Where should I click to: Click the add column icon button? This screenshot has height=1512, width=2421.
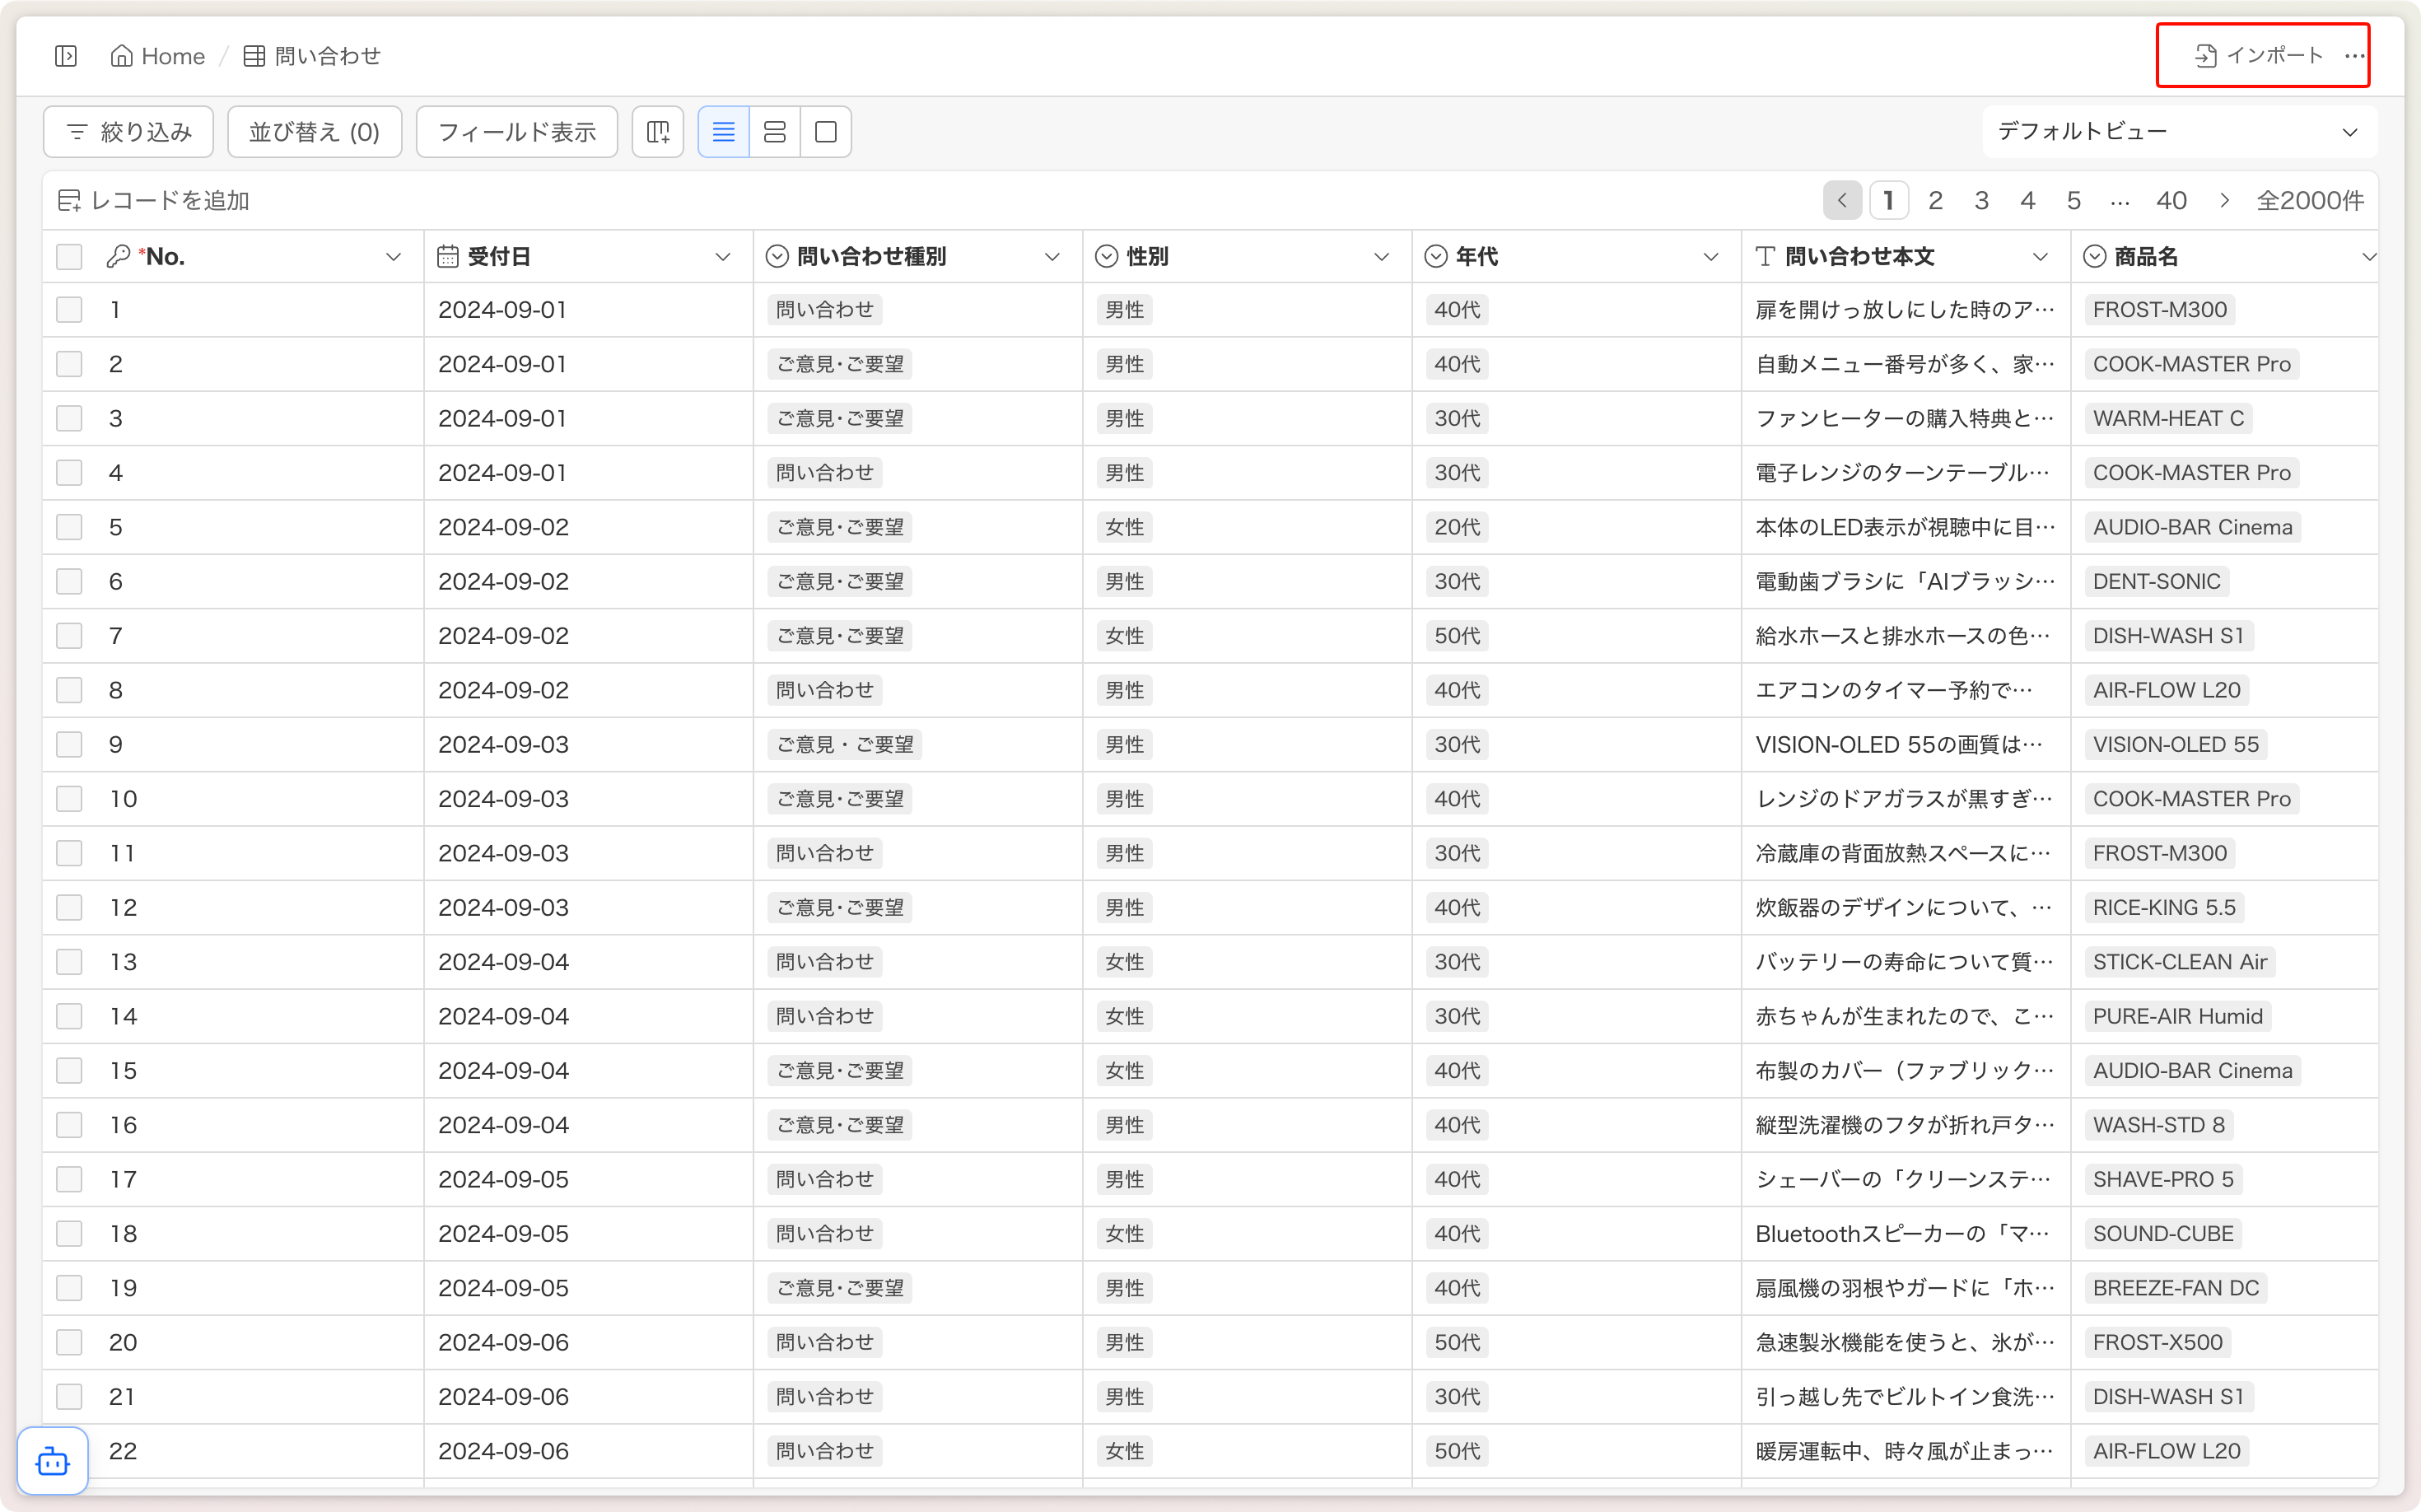(658, 132)
